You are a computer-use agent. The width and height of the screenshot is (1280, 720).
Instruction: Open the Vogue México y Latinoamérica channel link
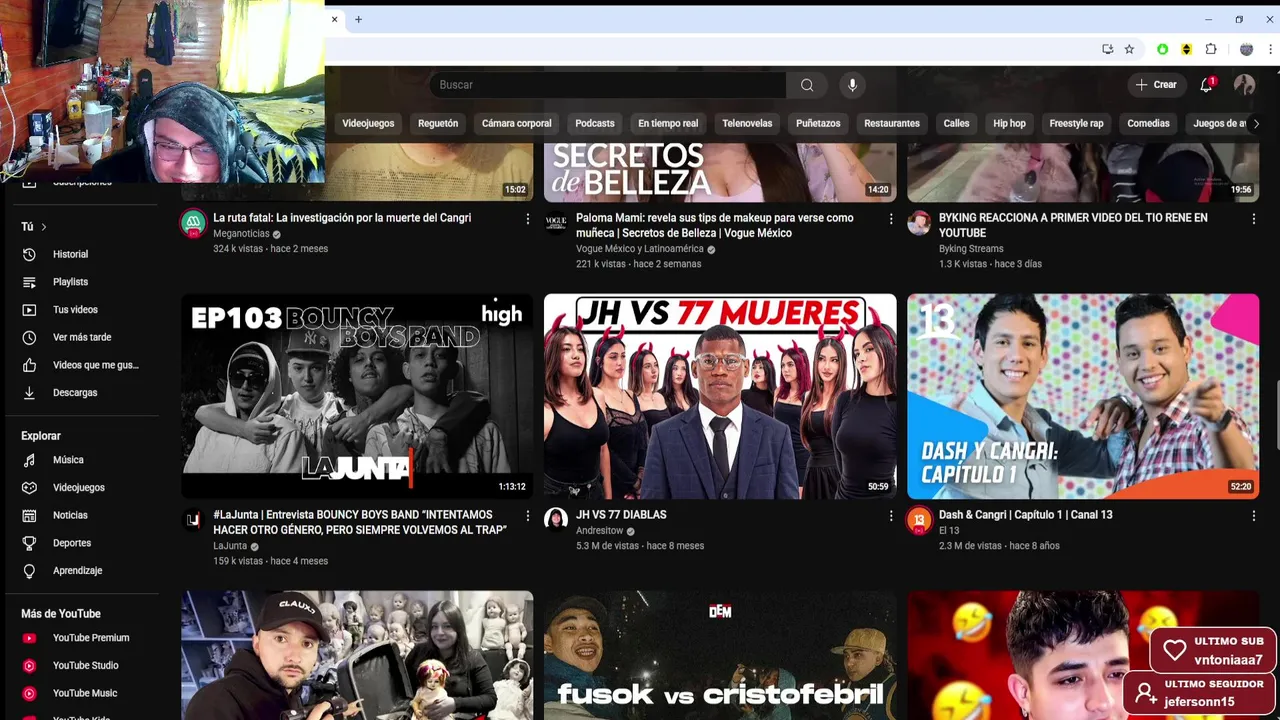[640, 249]
